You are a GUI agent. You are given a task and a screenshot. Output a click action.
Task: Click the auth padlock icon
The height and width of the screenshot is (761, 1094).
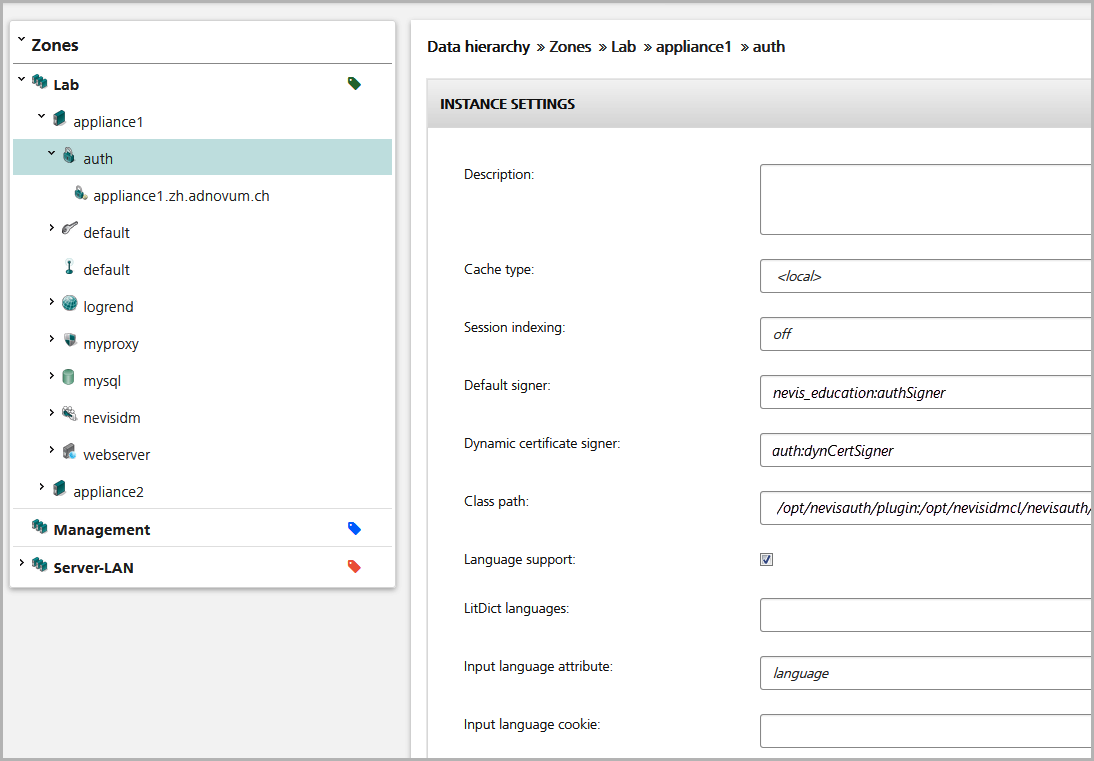[68, 156]
